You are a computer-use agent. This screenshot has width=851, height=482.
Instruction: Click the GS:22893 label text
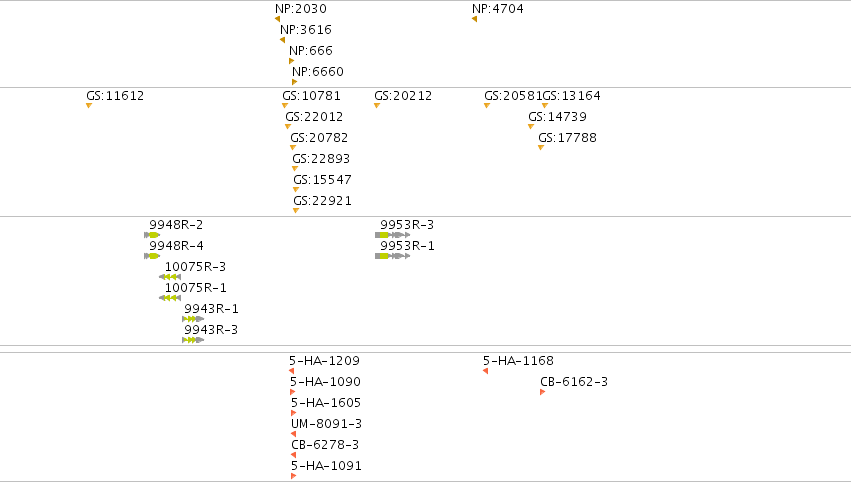(x=321, y=159)
